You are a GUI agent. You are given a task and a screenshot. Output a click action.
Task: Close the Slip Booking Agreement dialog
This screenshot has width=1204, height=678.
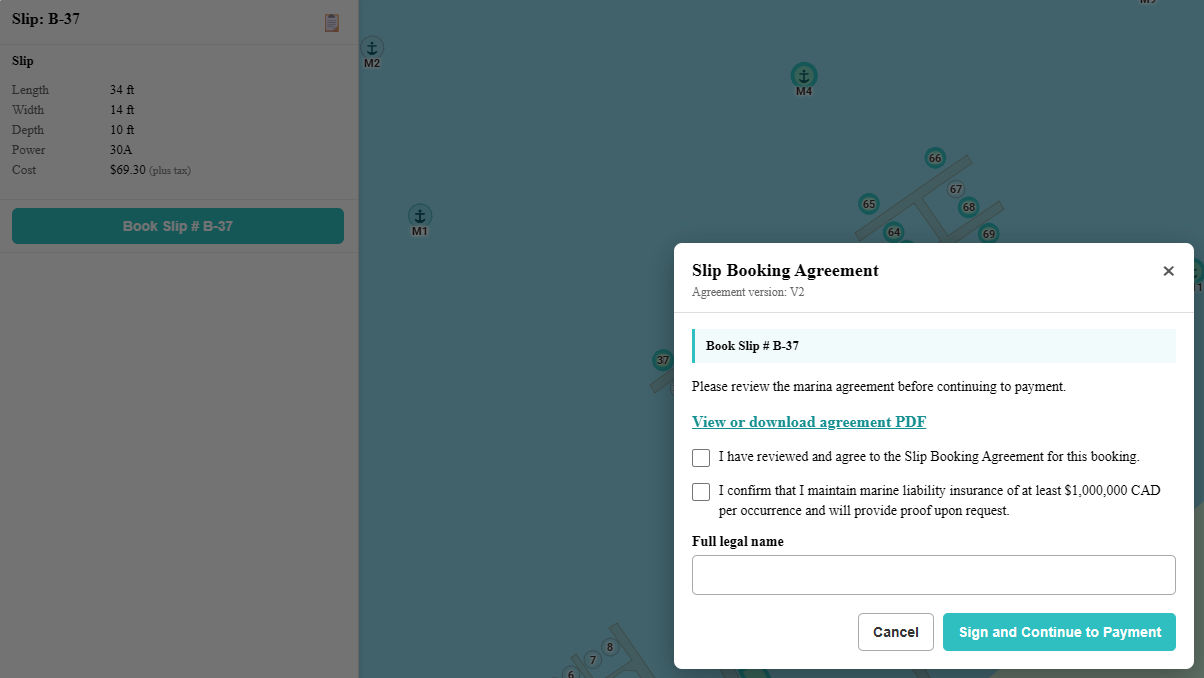(x=1168, y=271)
